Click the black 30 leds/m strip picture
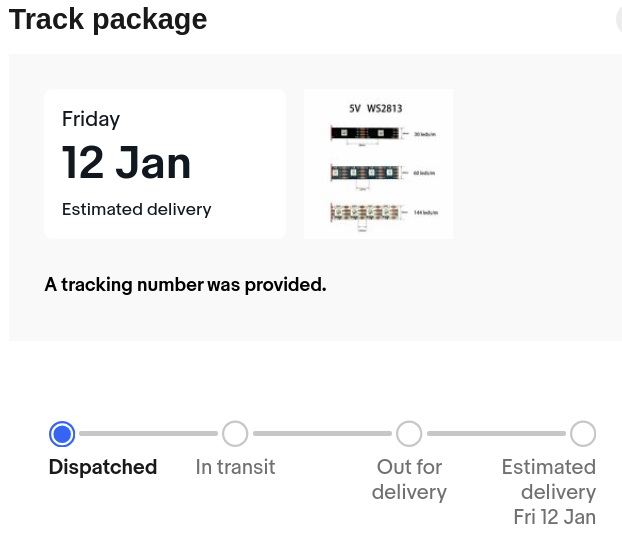Image resolution: width=622 pixels, height=553 pixels. click(x=365, y=133)
